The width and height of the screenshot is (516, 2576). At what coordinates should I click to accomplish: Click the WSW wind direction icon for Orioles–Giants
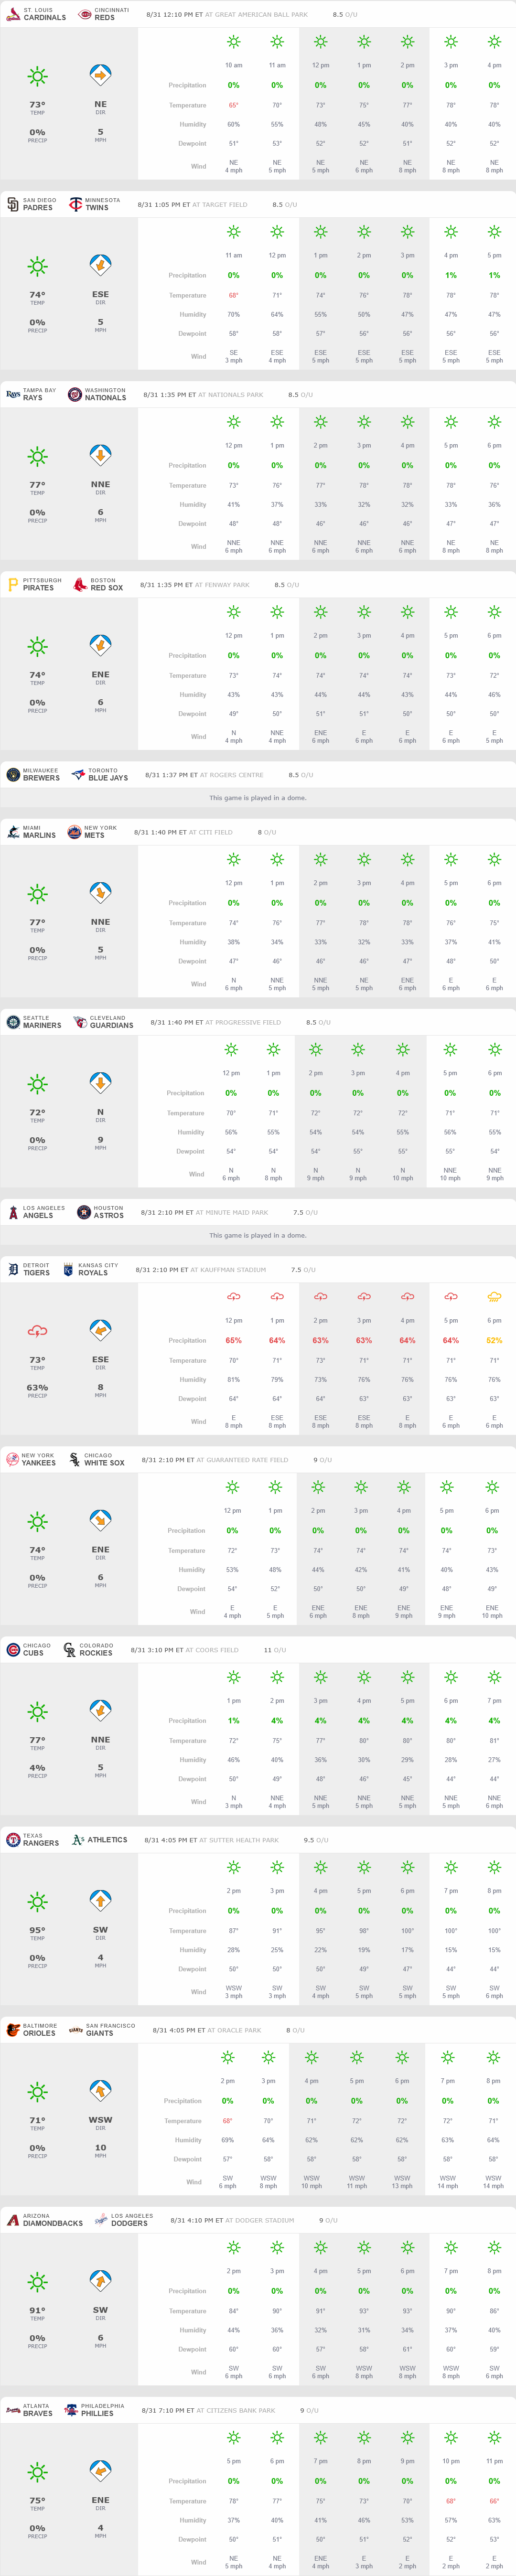(100, 2090)
